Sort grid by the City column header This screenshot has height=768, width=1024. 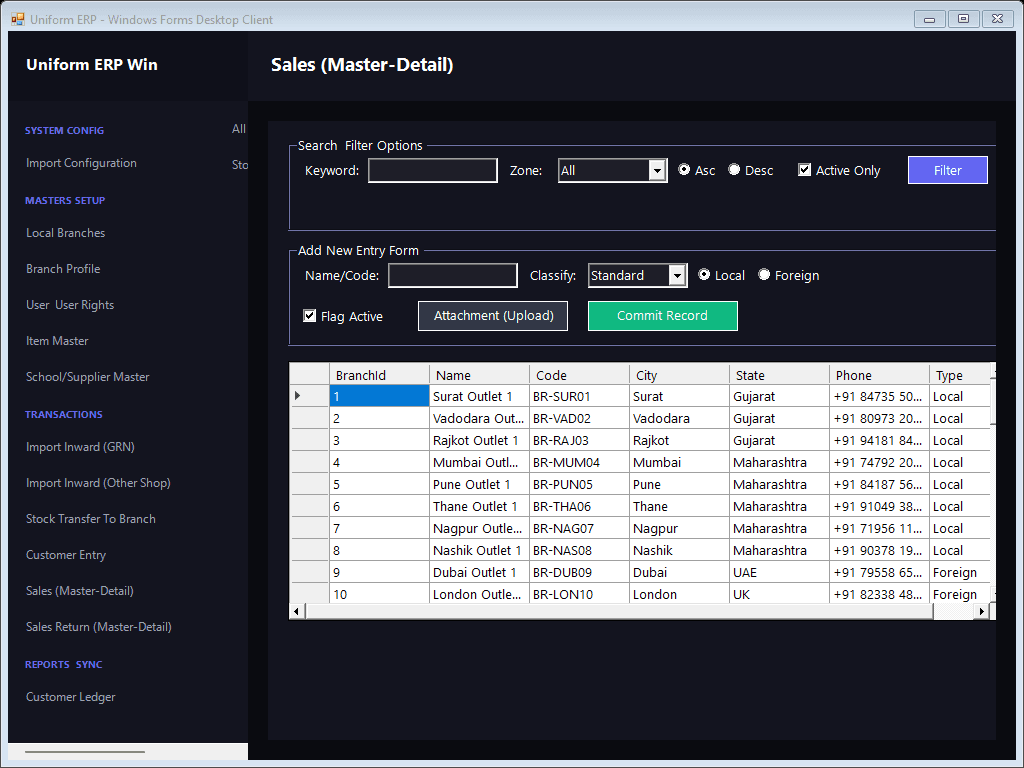pos(679,375)
